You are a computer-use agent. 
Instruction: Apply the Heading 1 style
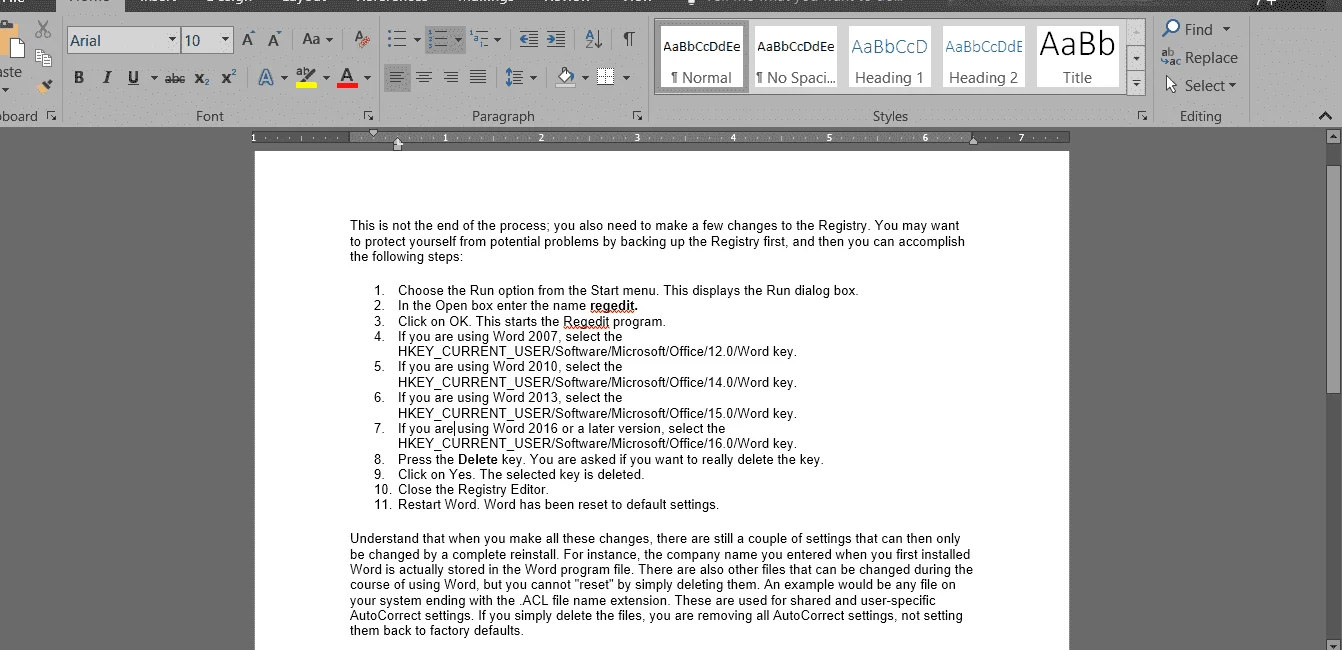pyautogui.click(x=889, y=56)
